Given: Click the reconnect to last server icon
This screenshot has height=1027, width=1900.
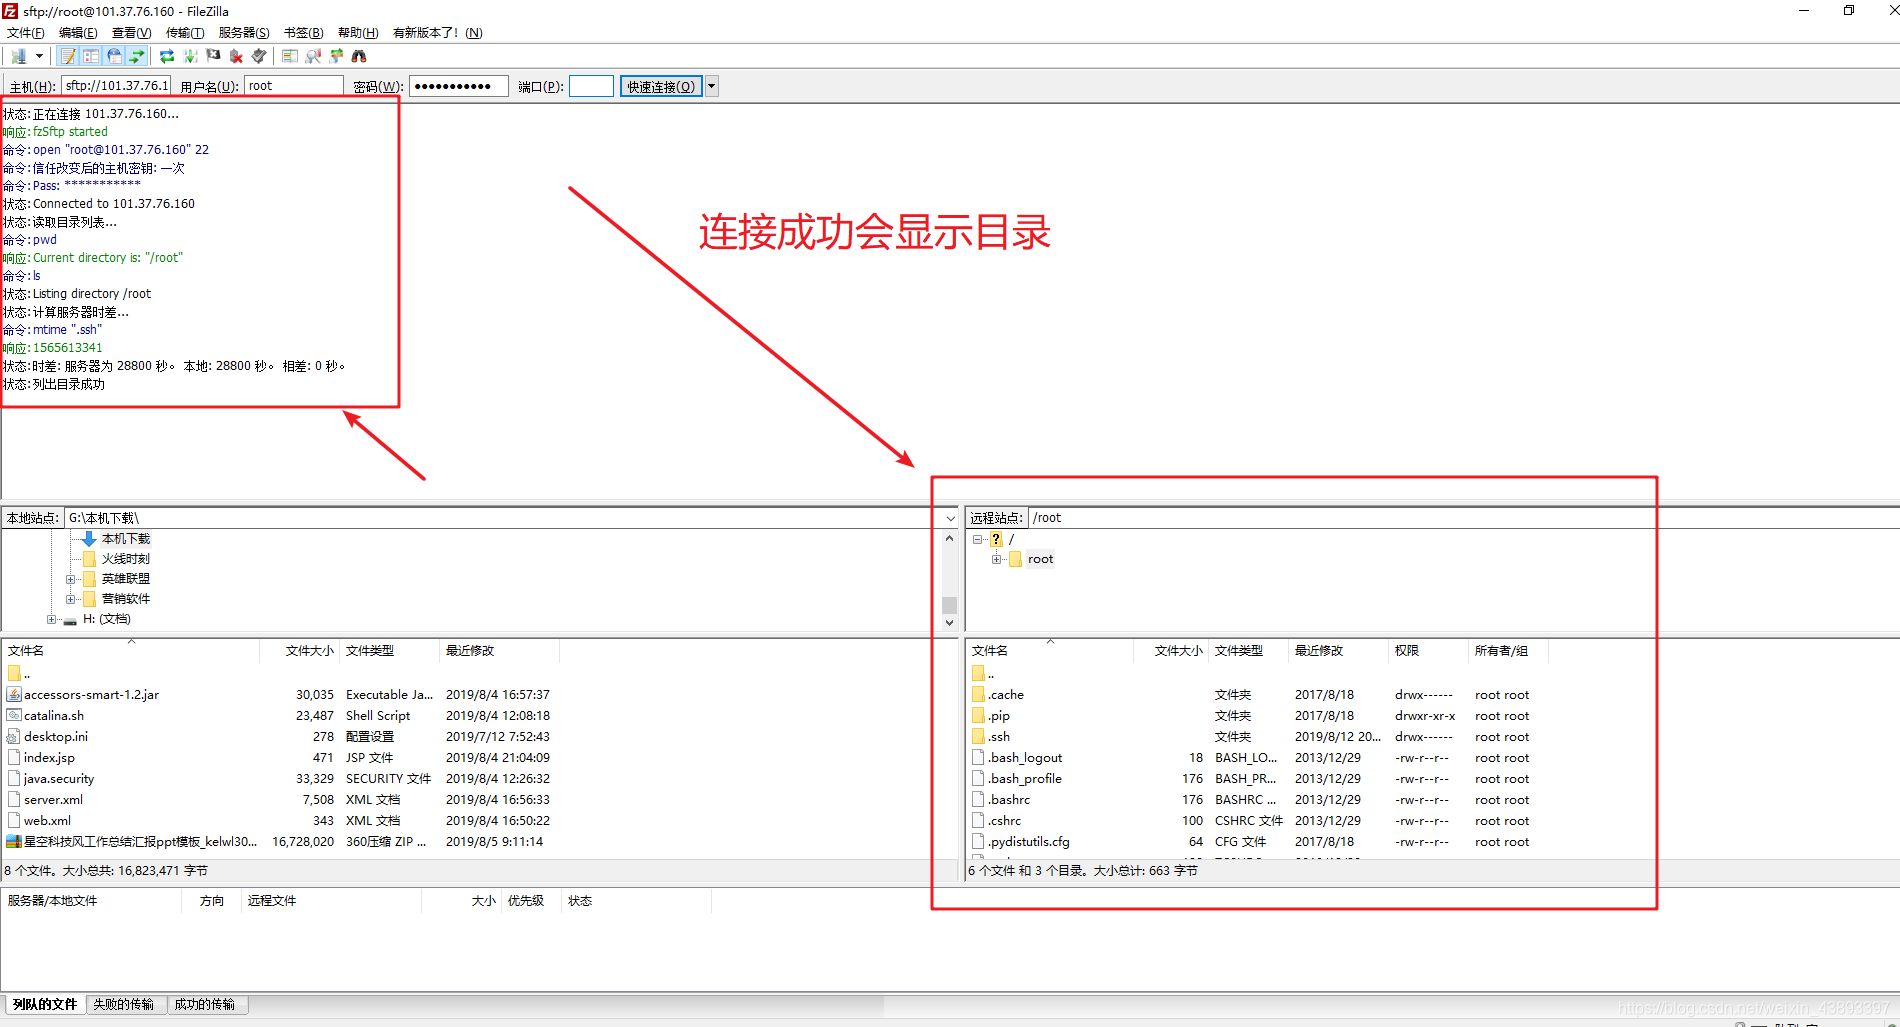Looking at the screenshot, I should [259, 56].
